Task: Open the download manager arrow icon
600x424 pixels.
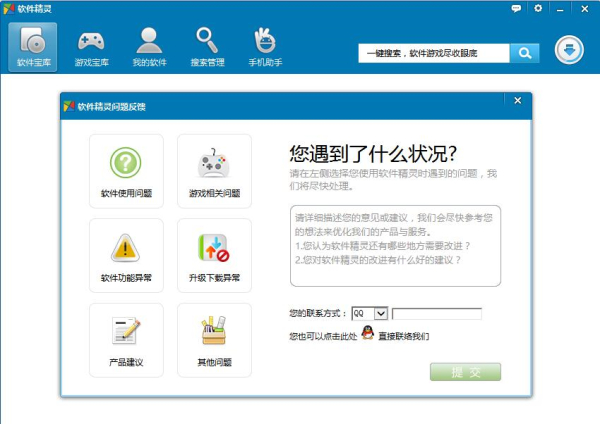Action: click(x=569, y=50)
